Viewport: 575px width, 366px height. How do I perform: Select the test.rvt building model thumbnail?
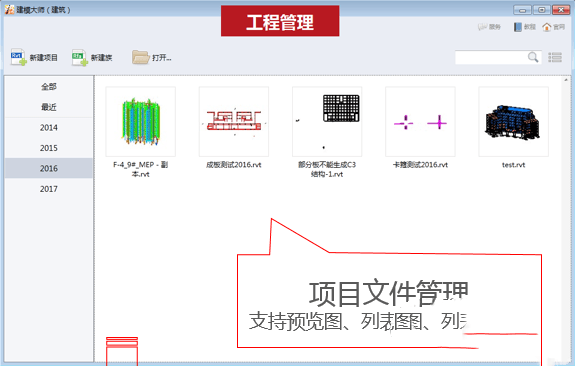[x=513, y=121]
